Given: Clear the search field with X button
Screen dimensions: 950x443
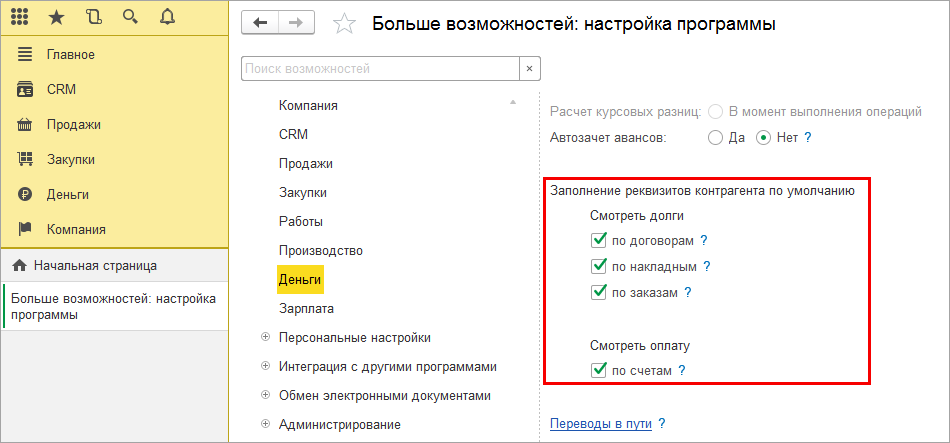Looking at the screenshot, I should click(x=530, y=69).
